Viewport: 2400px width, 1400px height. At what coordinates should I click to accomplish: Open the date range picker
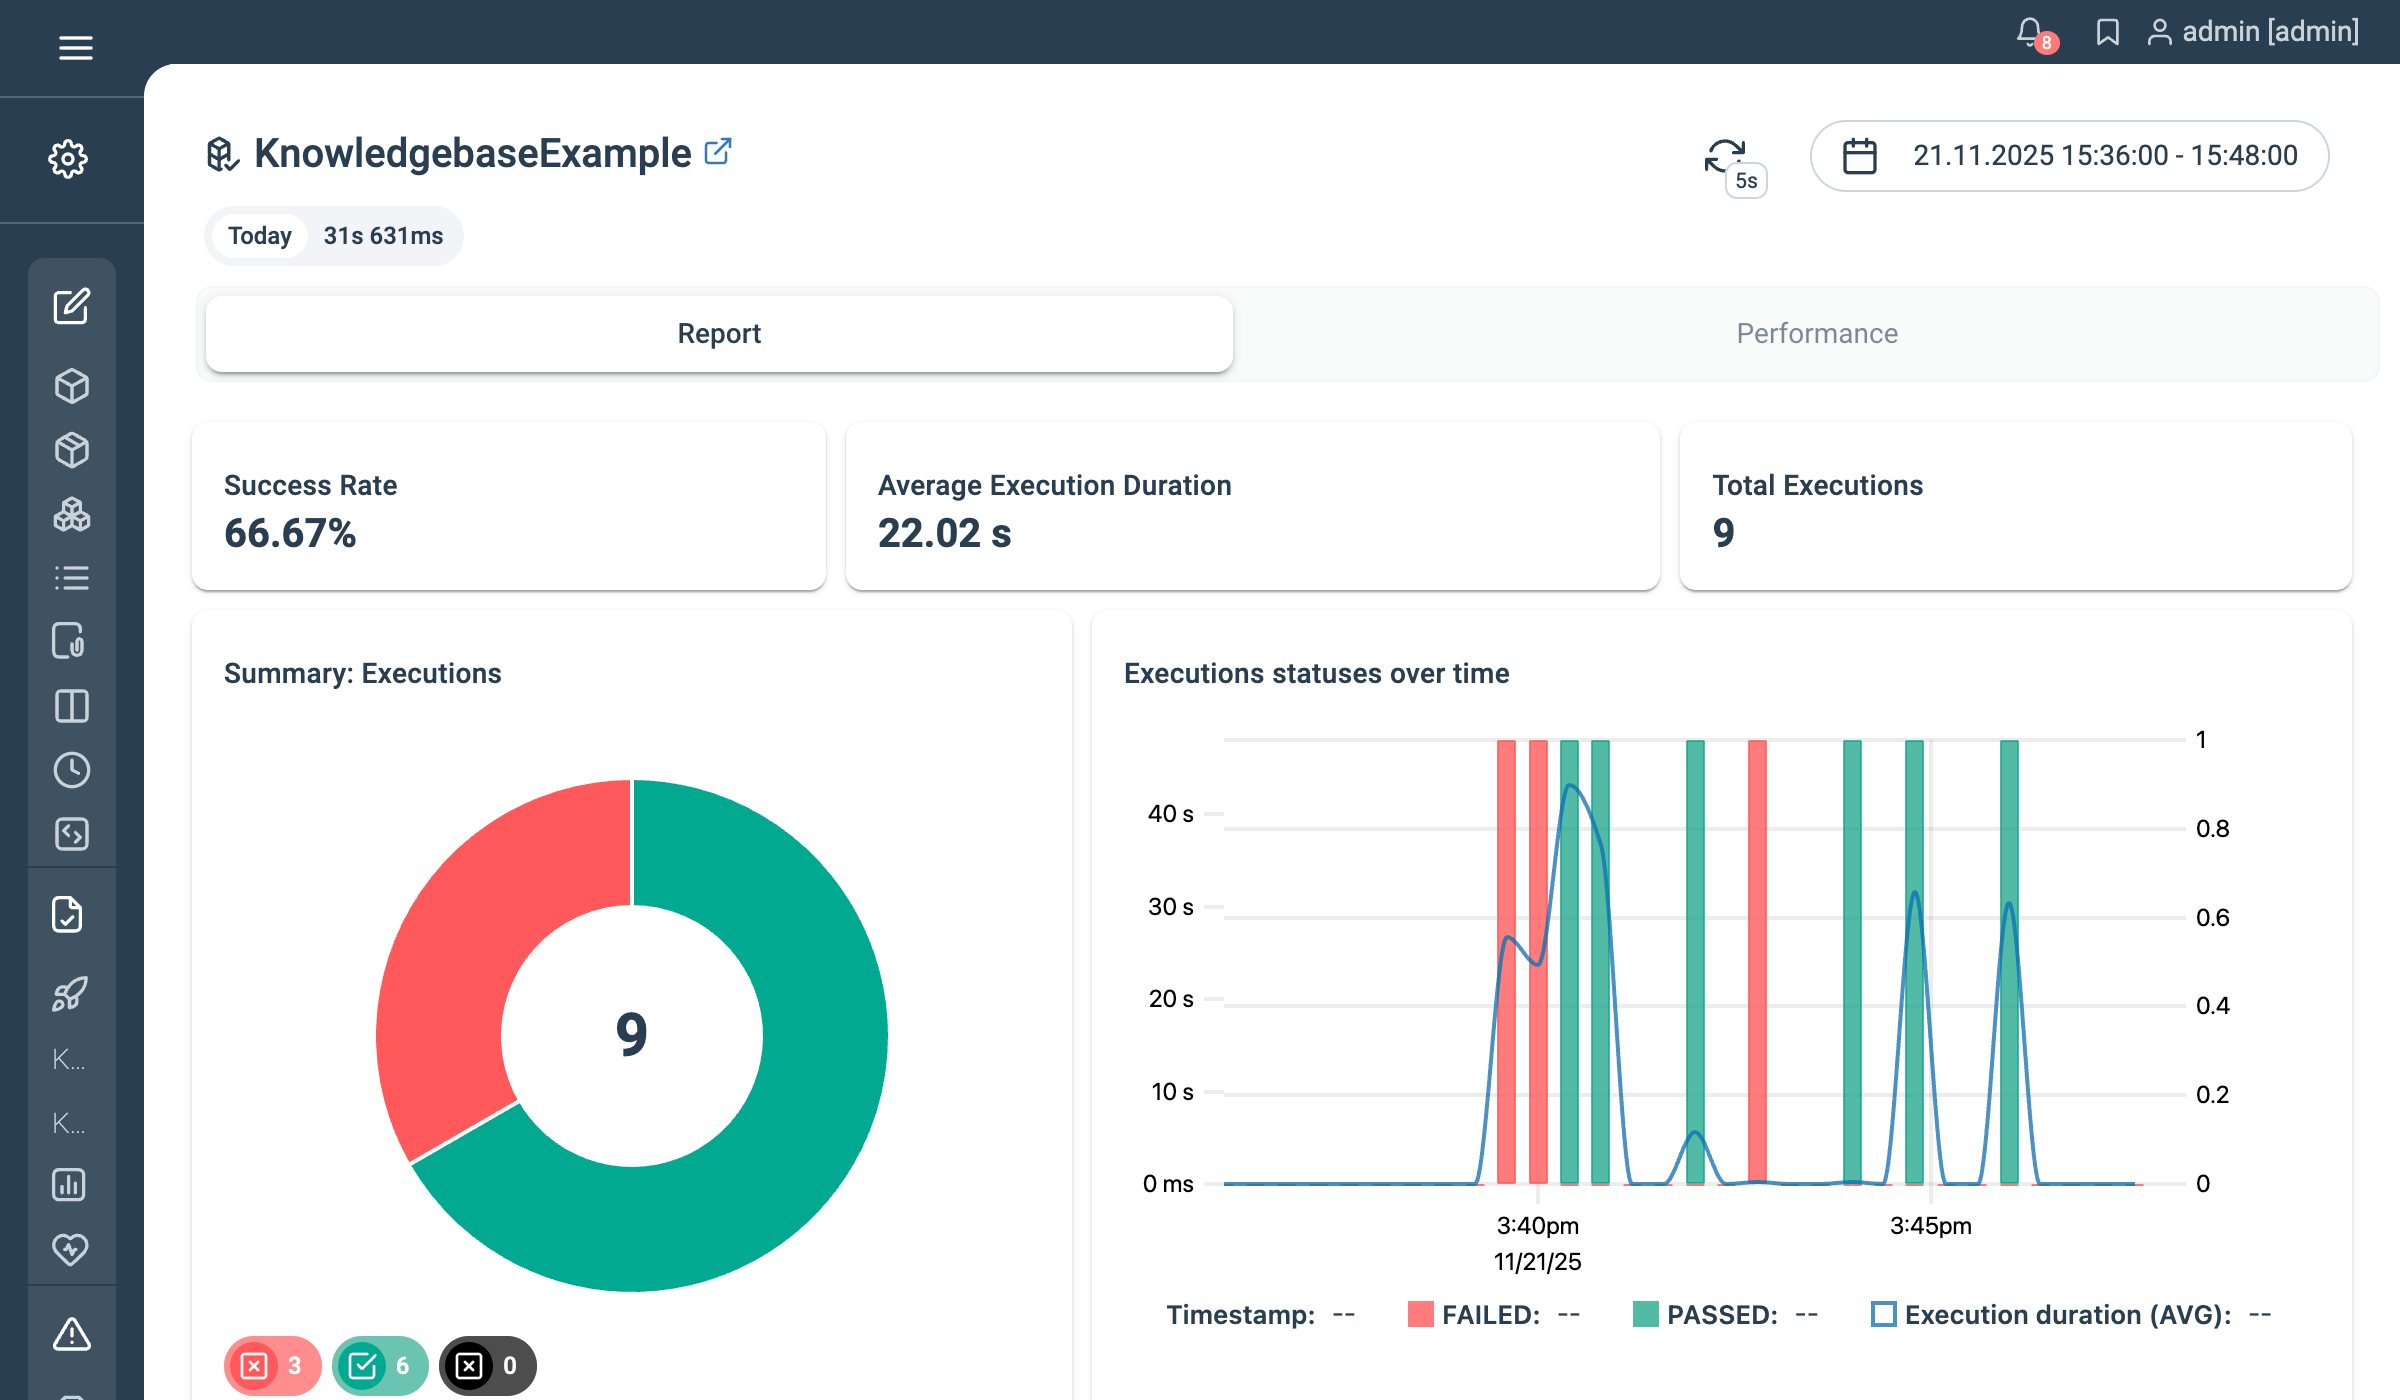click(2069, 156)
